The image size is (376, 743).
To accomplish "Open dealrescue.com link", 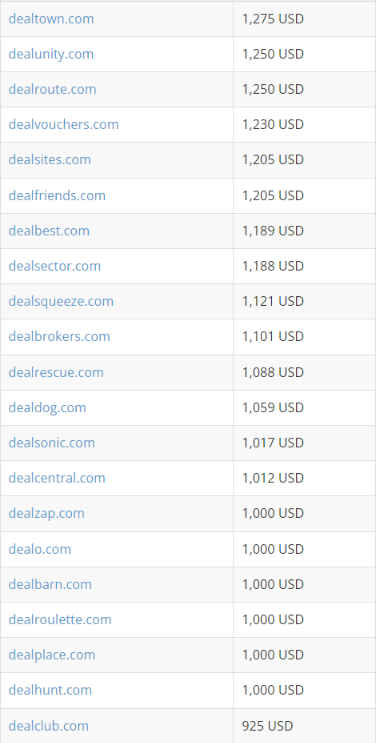I will click(x=56, y=372).
